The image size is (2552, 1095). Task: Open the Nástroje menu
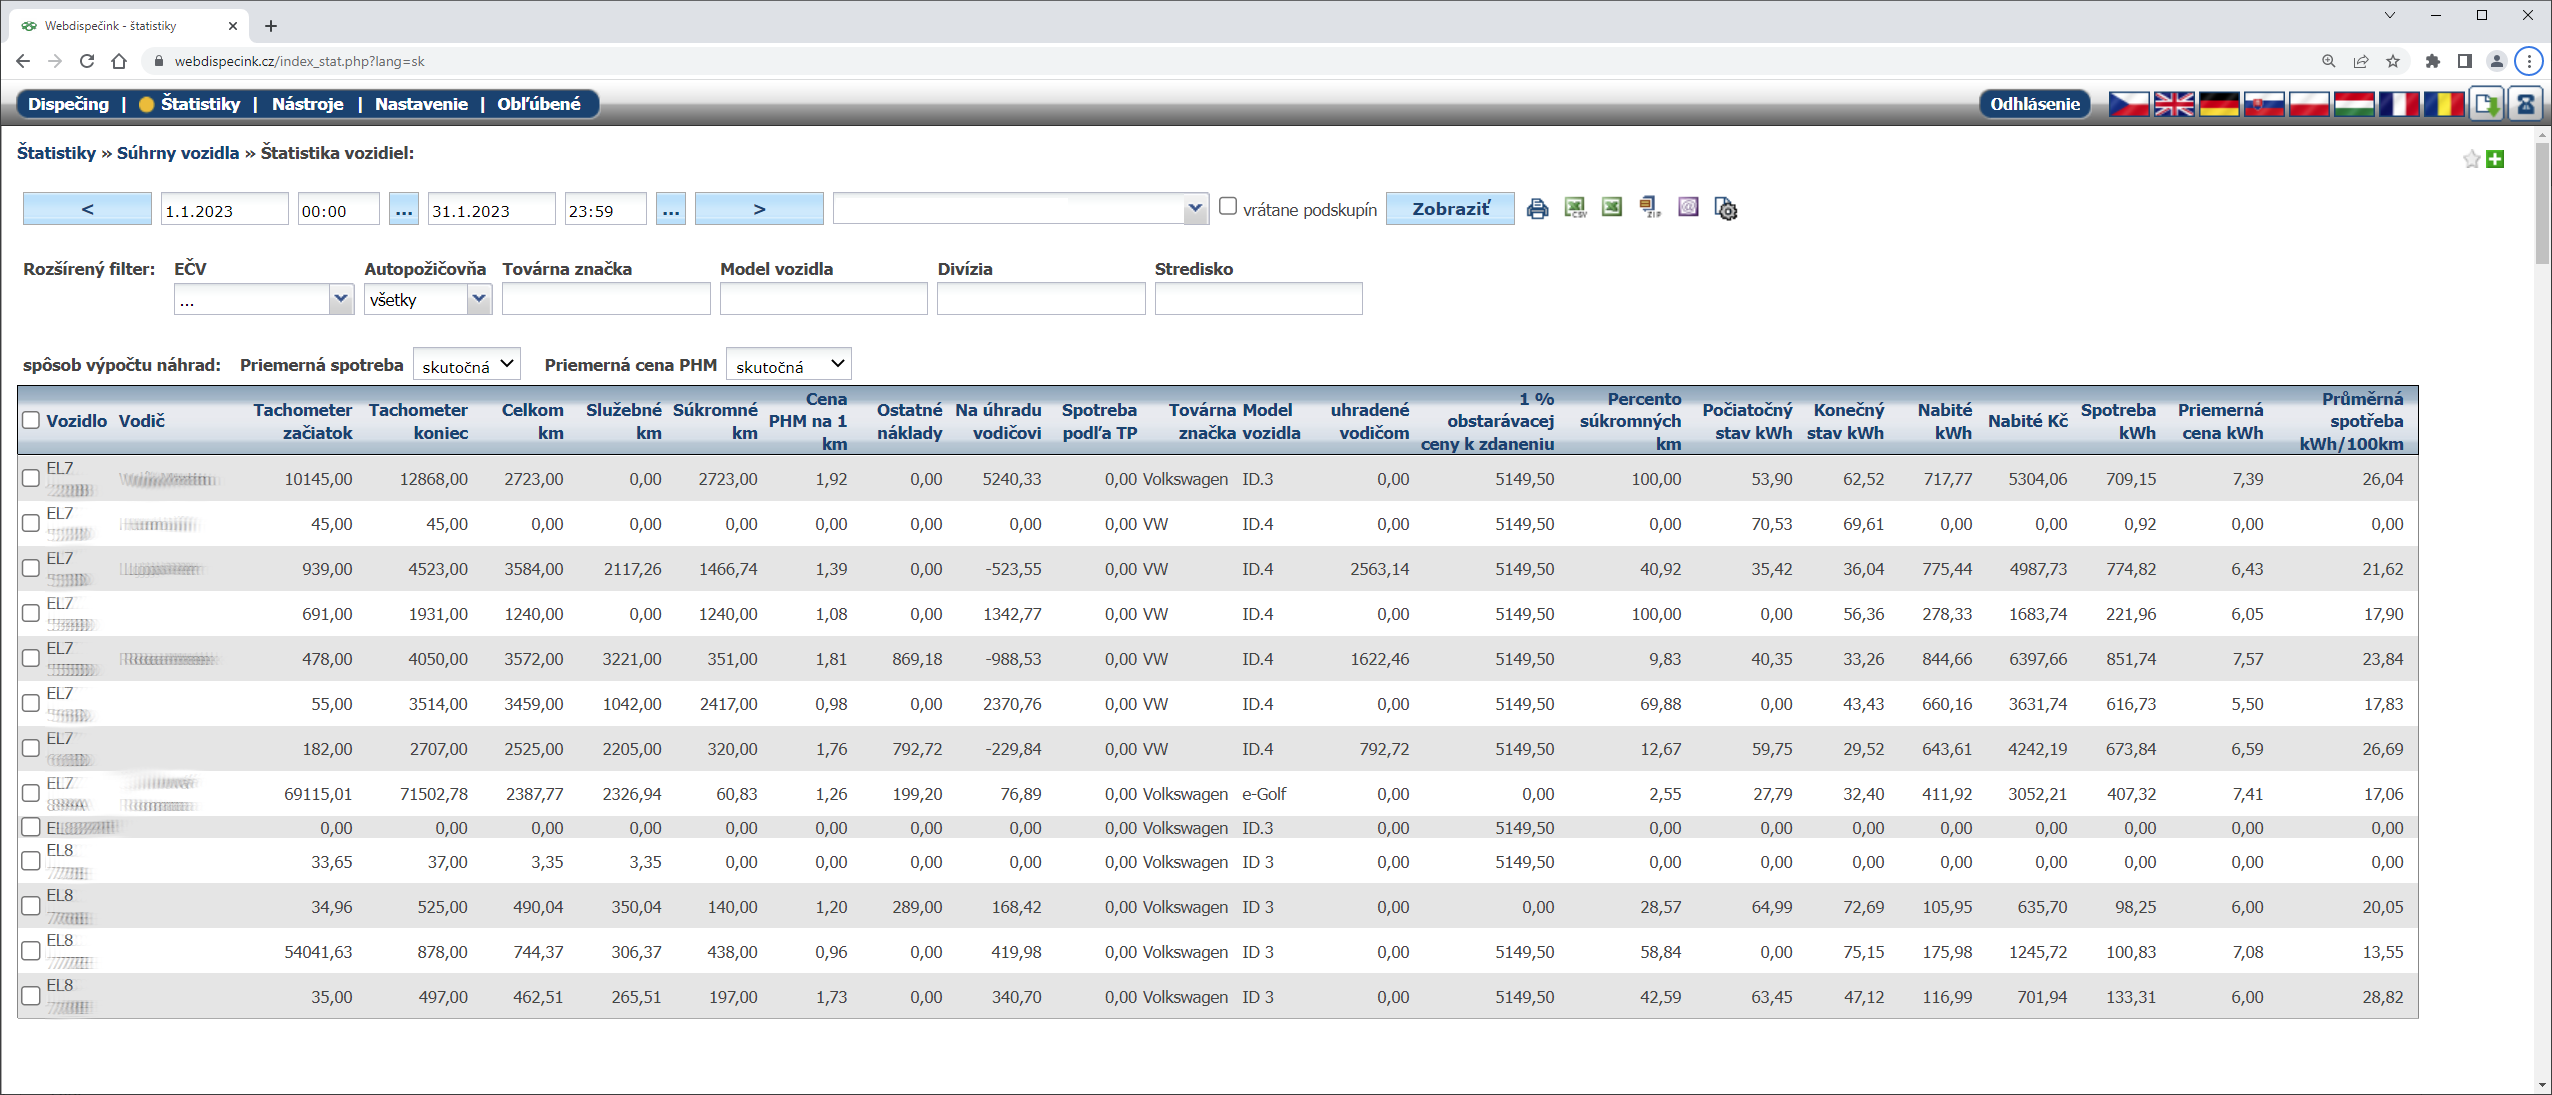(307, 104)
